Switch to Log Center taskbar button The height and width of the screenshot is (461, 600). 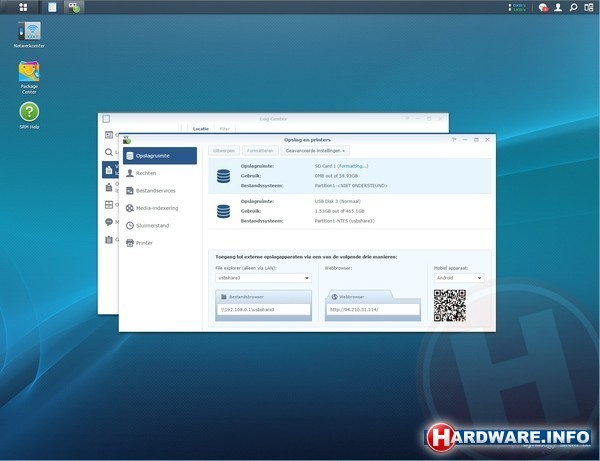52,7
